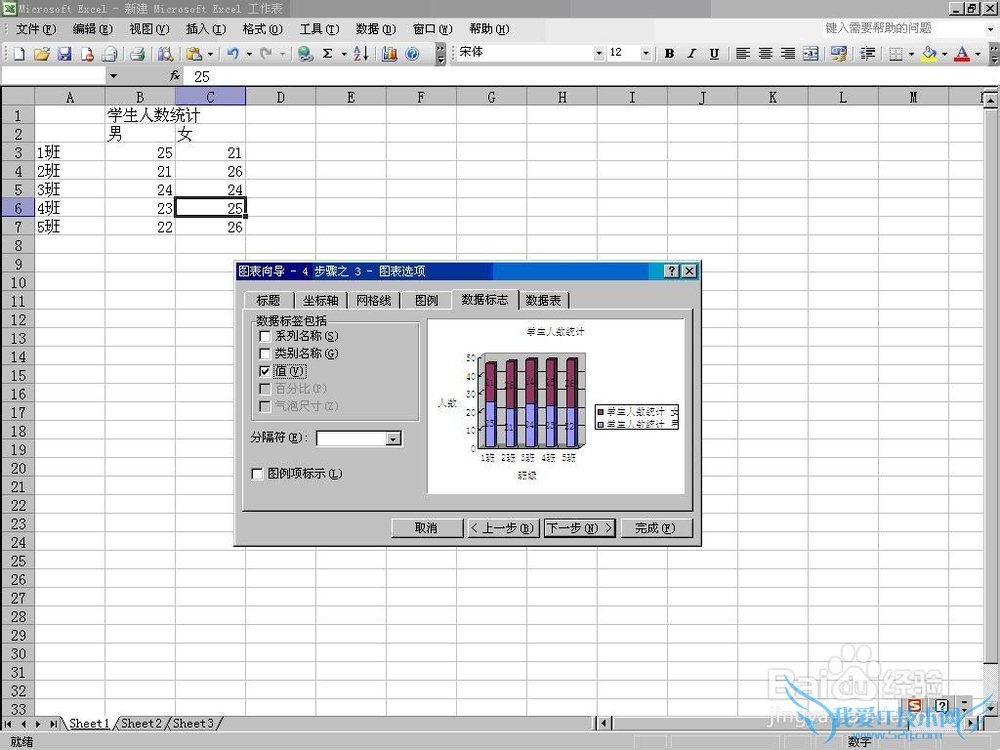Select the Sheet2 worksheet tab
Viewport: 1000px width, 750px height.
click(x=140, y=723)
